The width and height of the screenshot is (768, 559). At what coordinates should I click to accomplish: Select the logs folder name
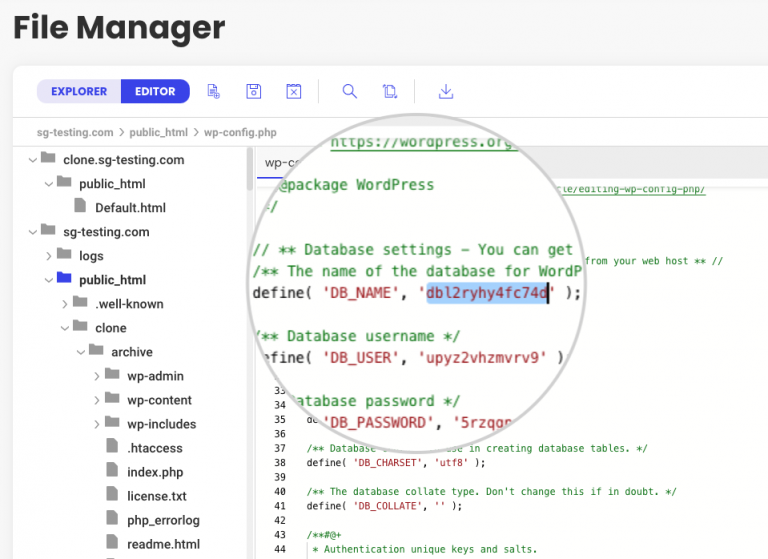click(91, 256)
